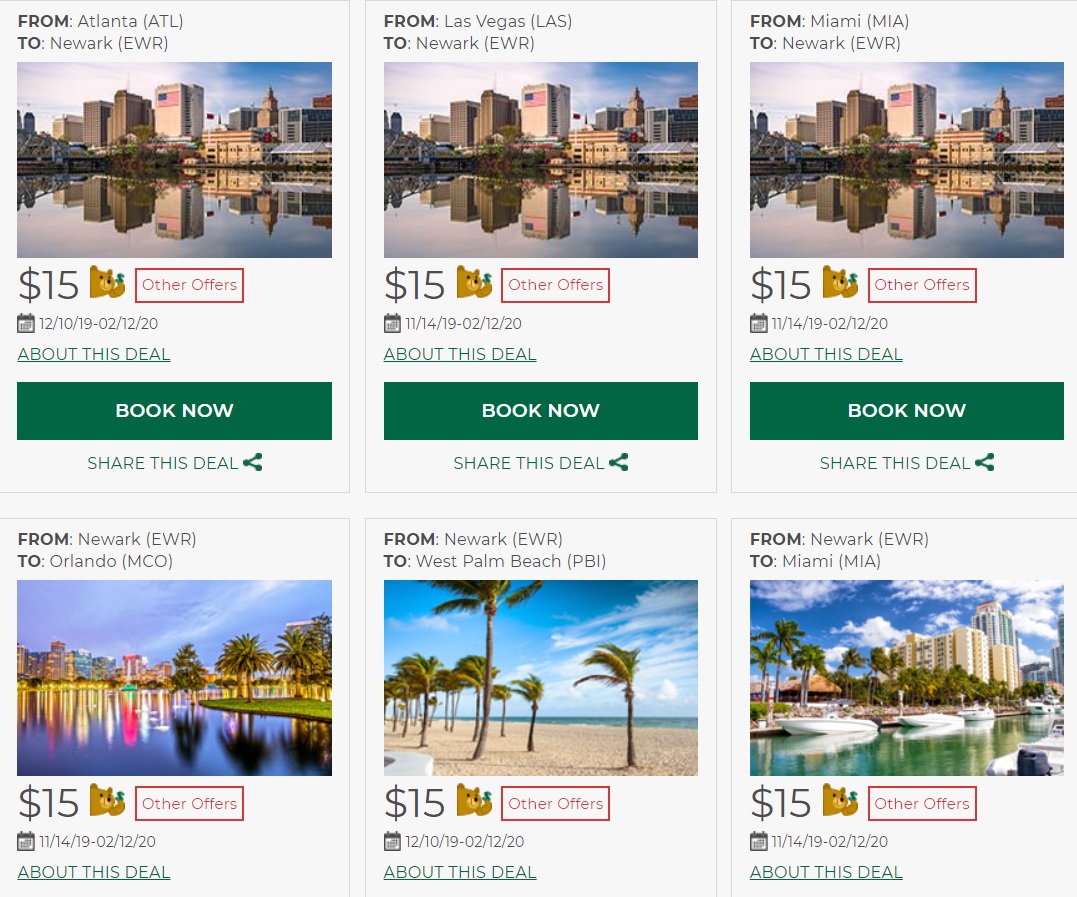The width and height of the screenshot is (1077, 897).
Task: Book the Miami to Newark flight
Action: pos(907,411)
